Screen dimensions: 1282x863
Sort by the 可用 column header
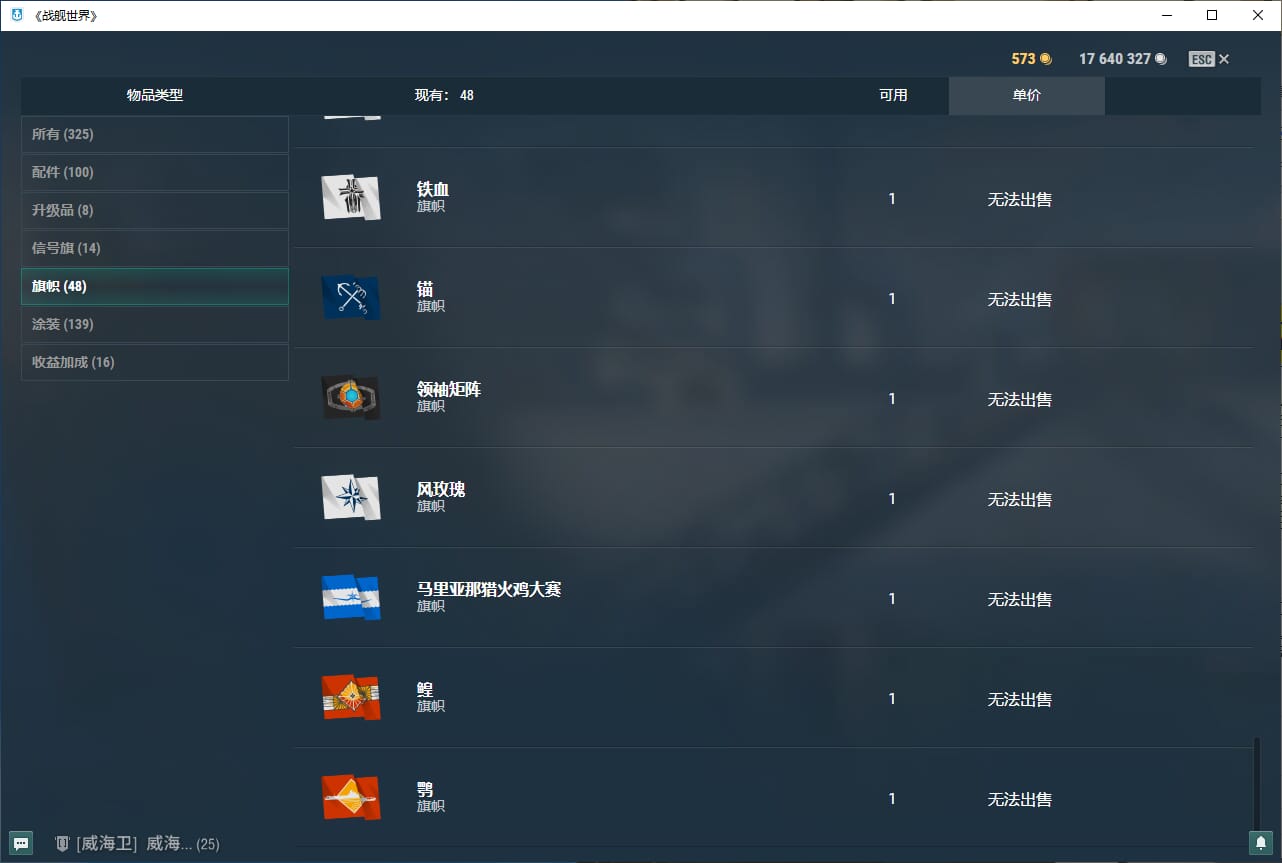[x=893, y=96]
